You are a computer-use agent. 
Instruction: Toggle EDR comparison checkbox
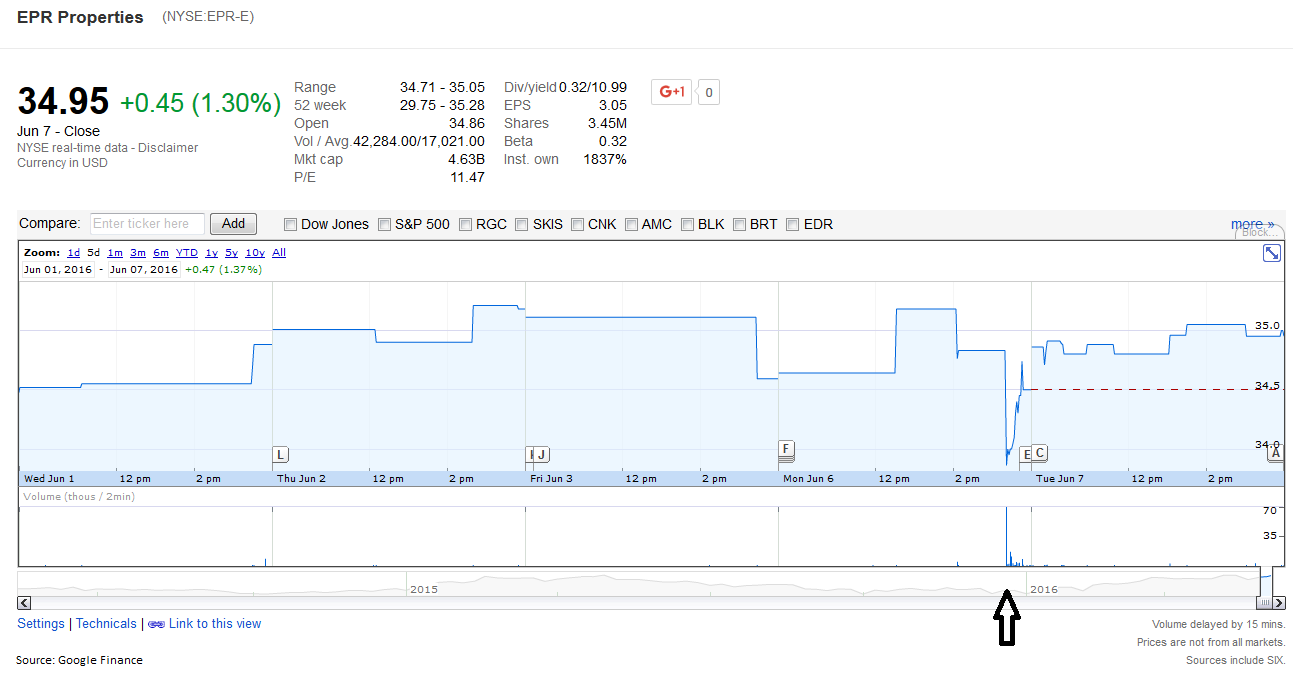pyautogui.click(x=794, y=225)
